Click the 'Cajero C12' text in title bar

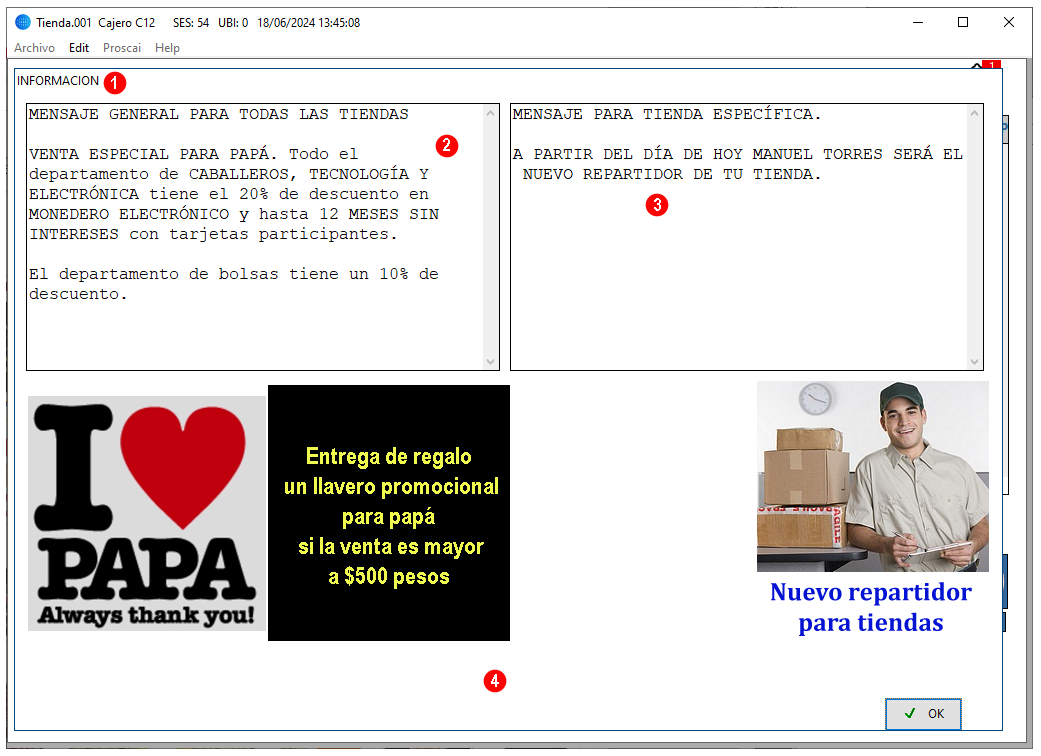click(127, 23)
